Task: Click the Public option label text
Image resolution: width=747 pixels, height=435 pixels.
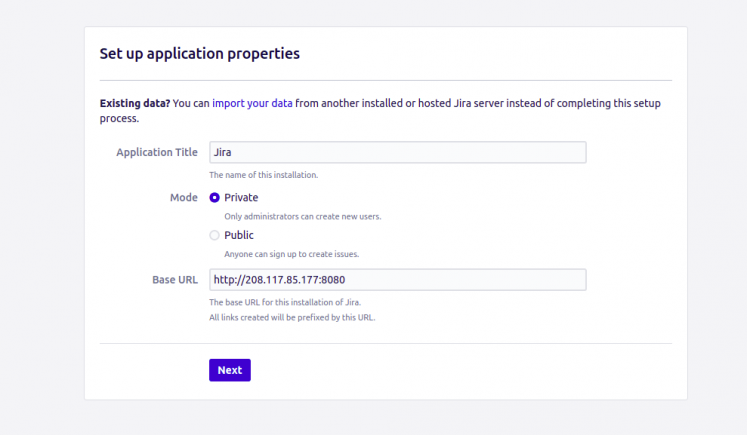Action: (239, 236)
